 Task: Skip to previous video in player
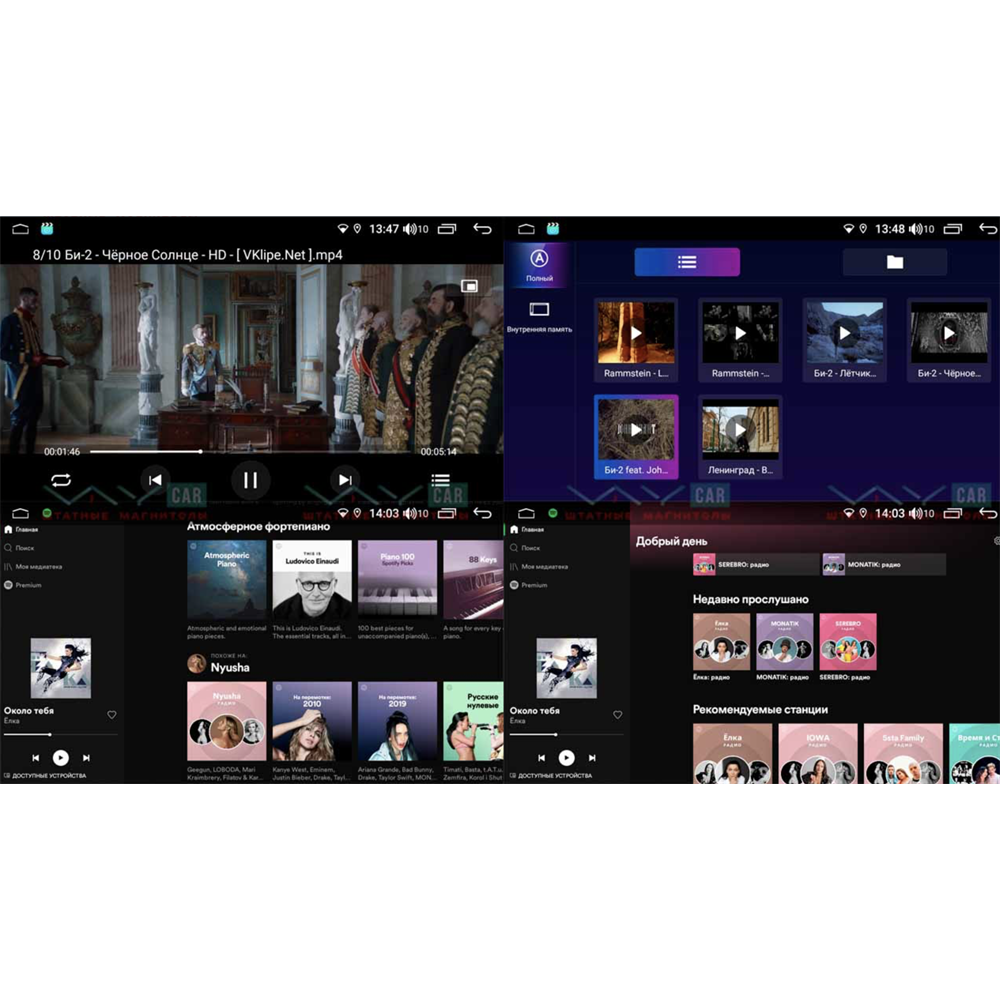click(x=155, y=480)
